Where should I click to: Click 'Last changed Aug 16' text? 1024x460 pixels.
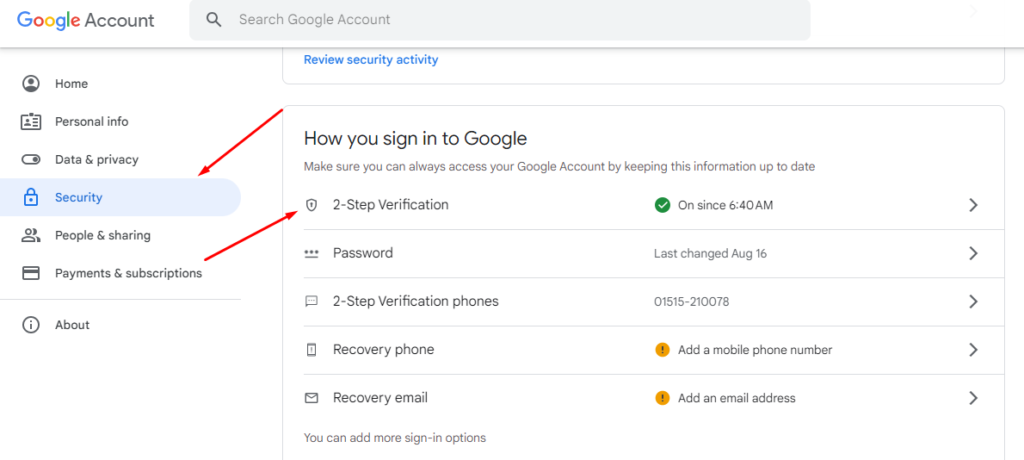click(x=711, y=254)
